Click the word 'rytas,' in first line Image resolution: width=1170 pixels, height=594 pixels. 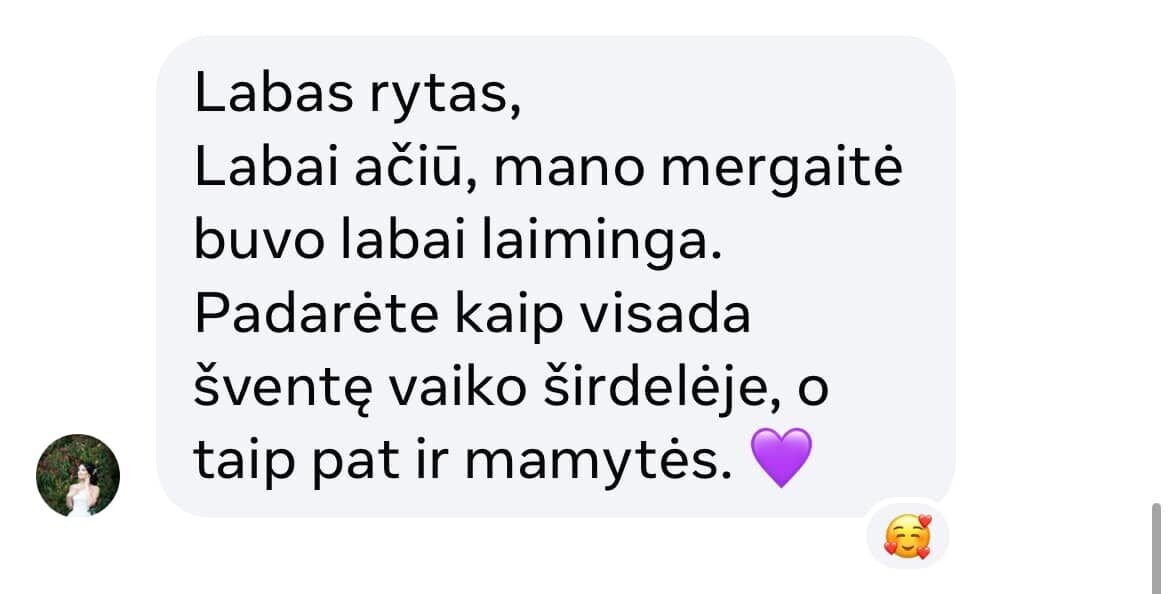click(x=445, y=97)
